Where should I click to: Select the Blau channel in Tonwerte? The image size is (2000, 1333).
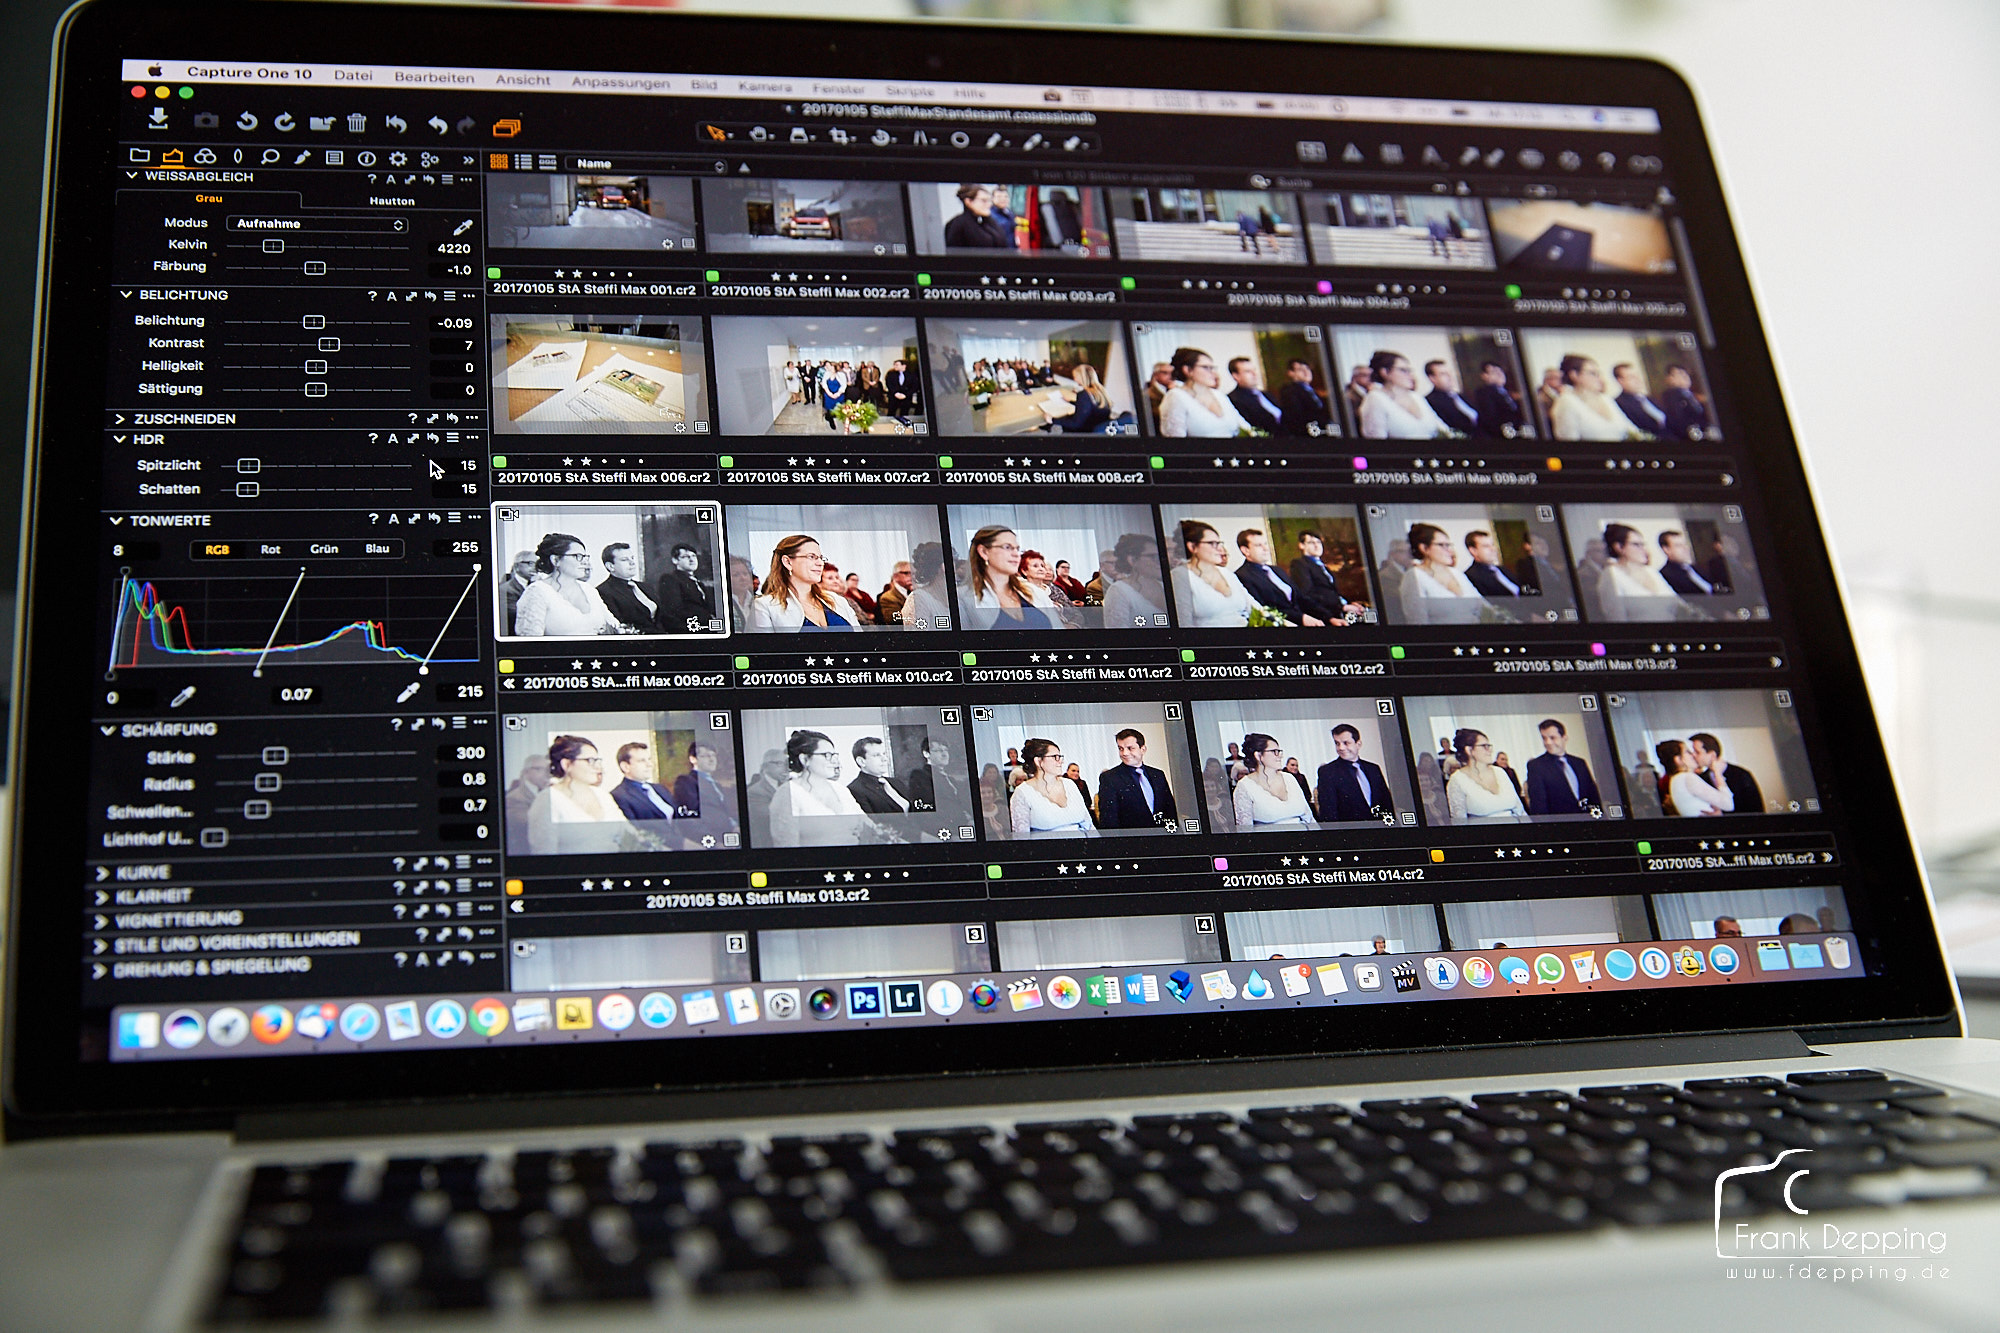377,548
